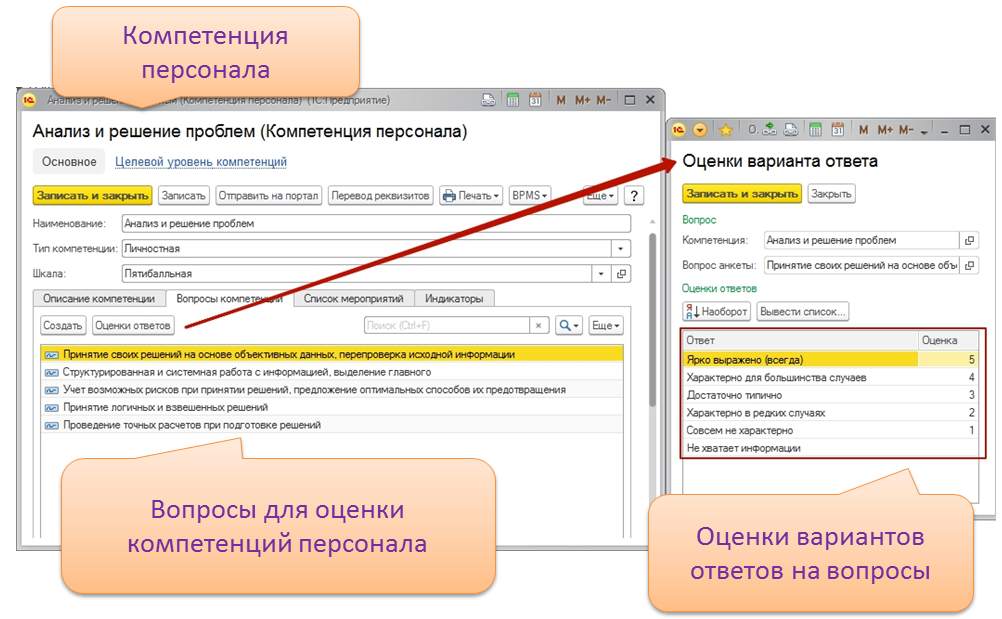
Task: Click Оценки ответов button
Action: tap(133, 326)
